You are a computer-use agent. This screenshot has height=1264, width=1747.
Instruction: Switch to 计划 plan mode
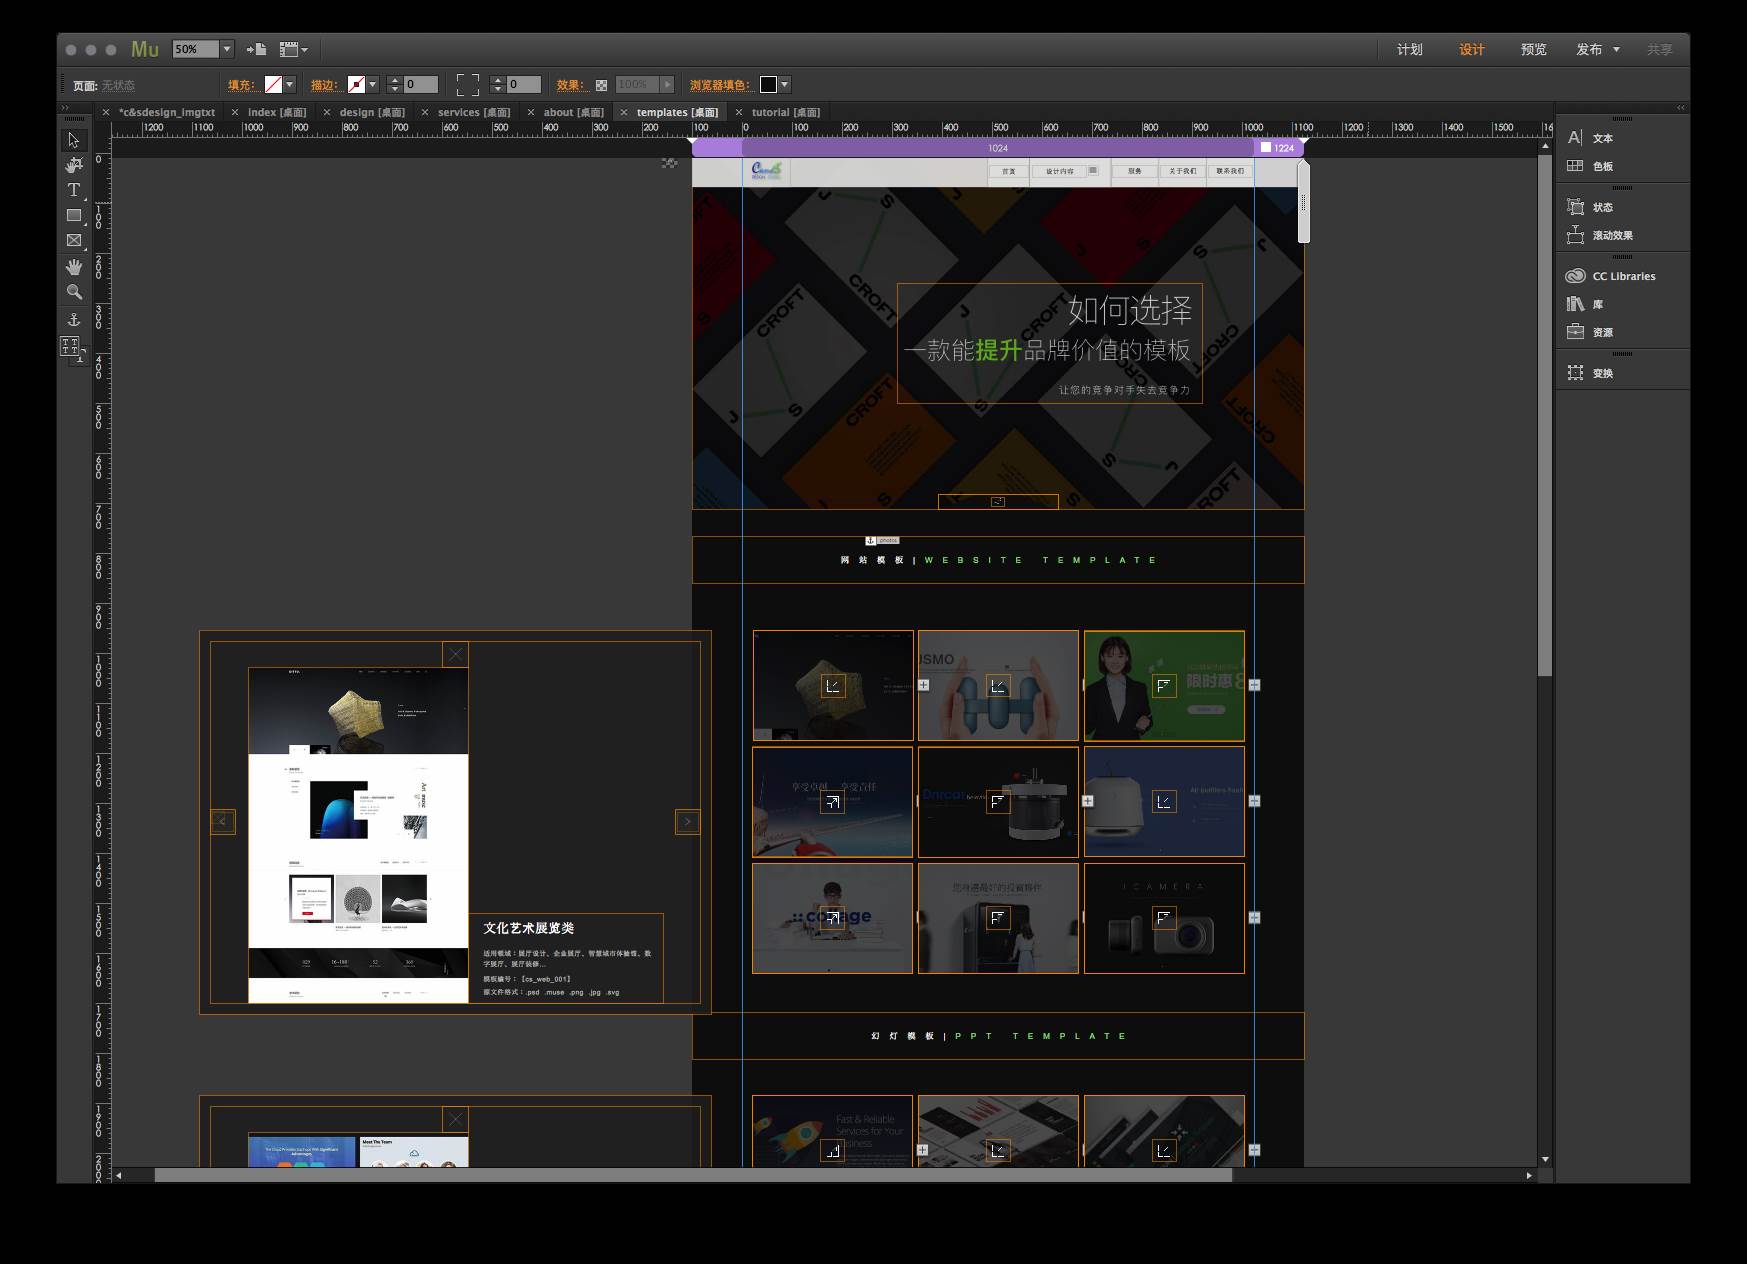tap(1410, 49)
